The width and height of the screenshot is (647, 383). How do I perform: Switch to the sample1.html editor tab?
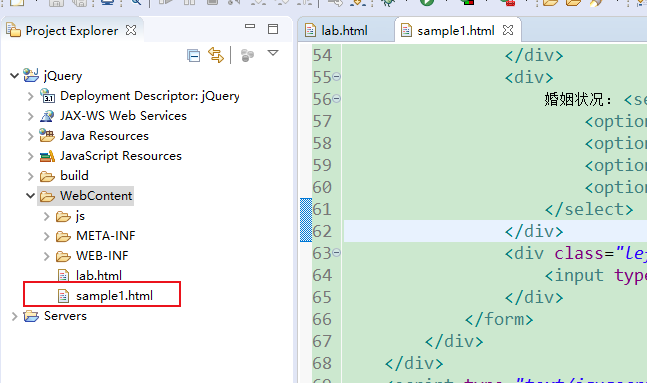click(456, 31)
